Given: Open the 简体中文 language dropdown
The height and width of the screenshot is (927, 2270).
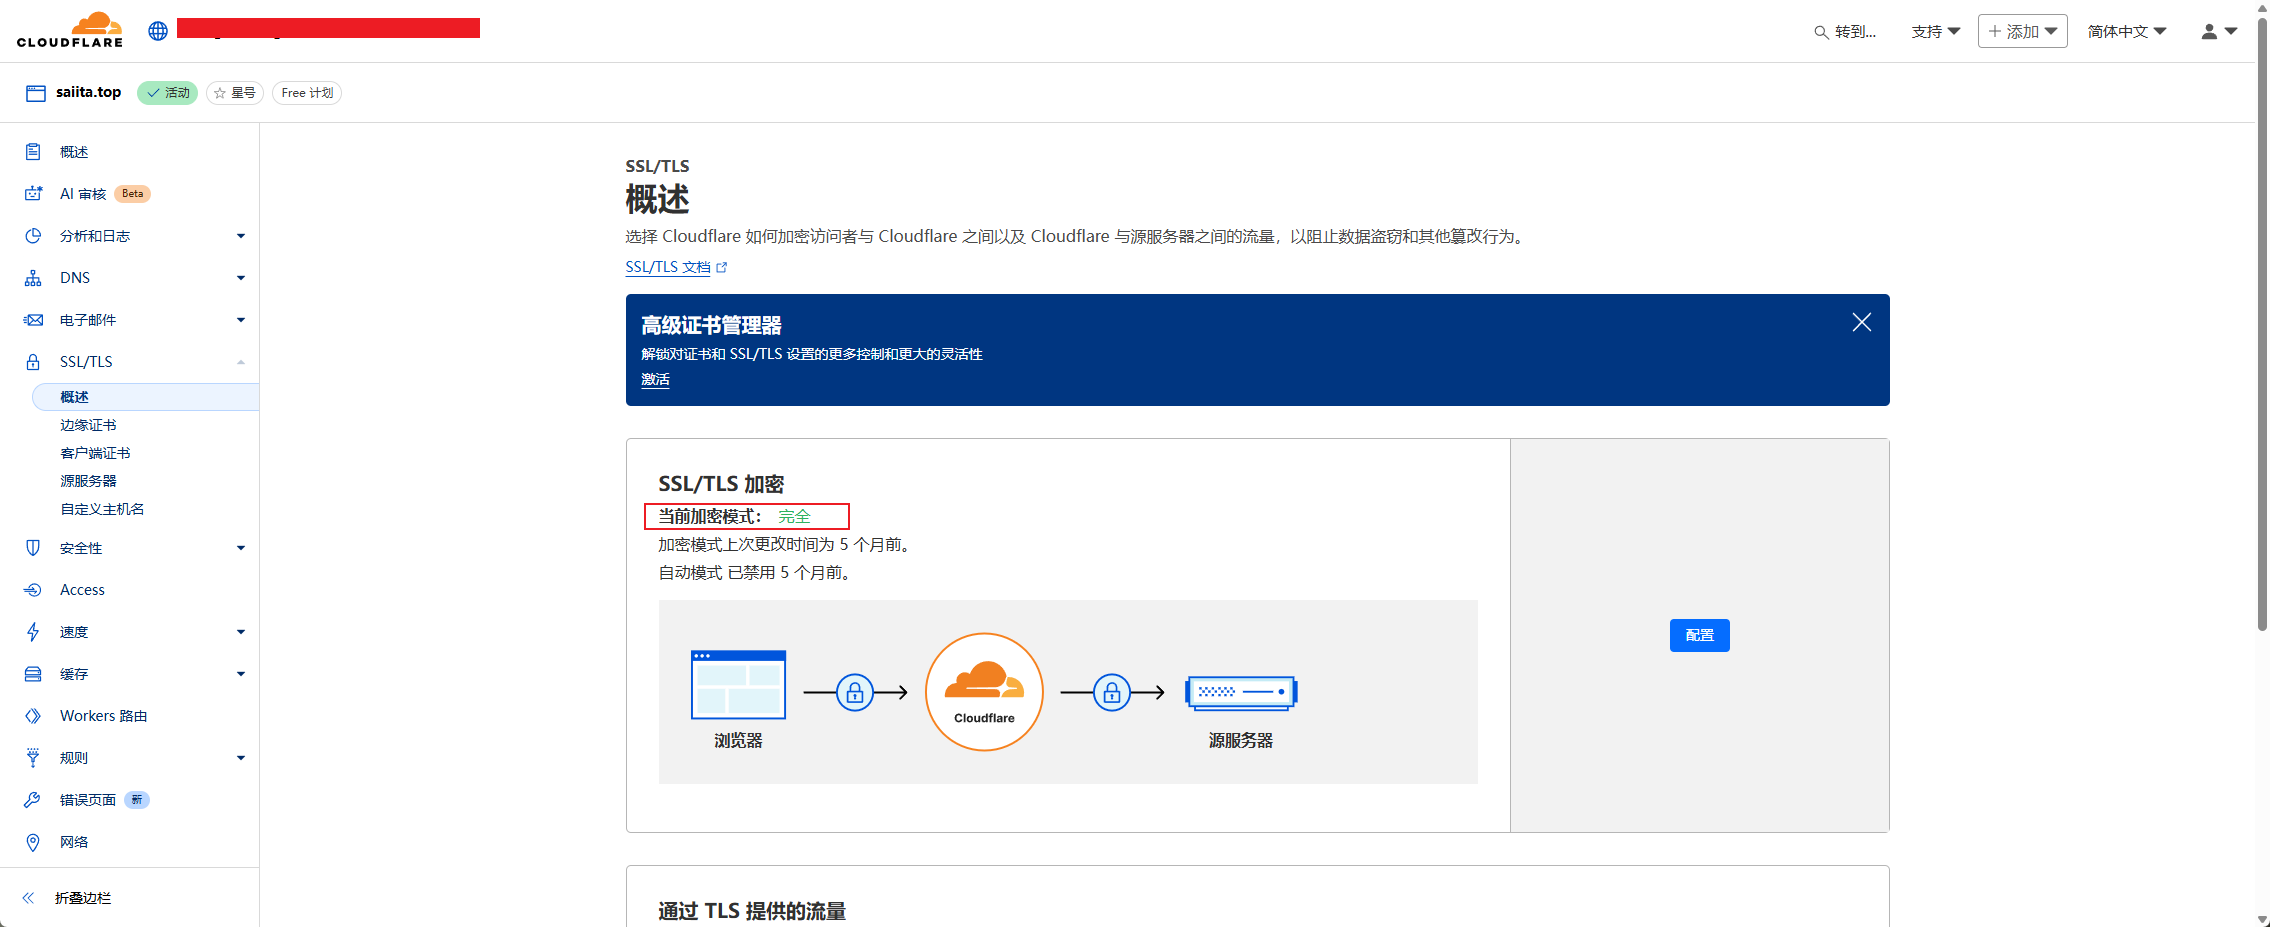Looking at the screenshot, I should tap(2126, 32).
